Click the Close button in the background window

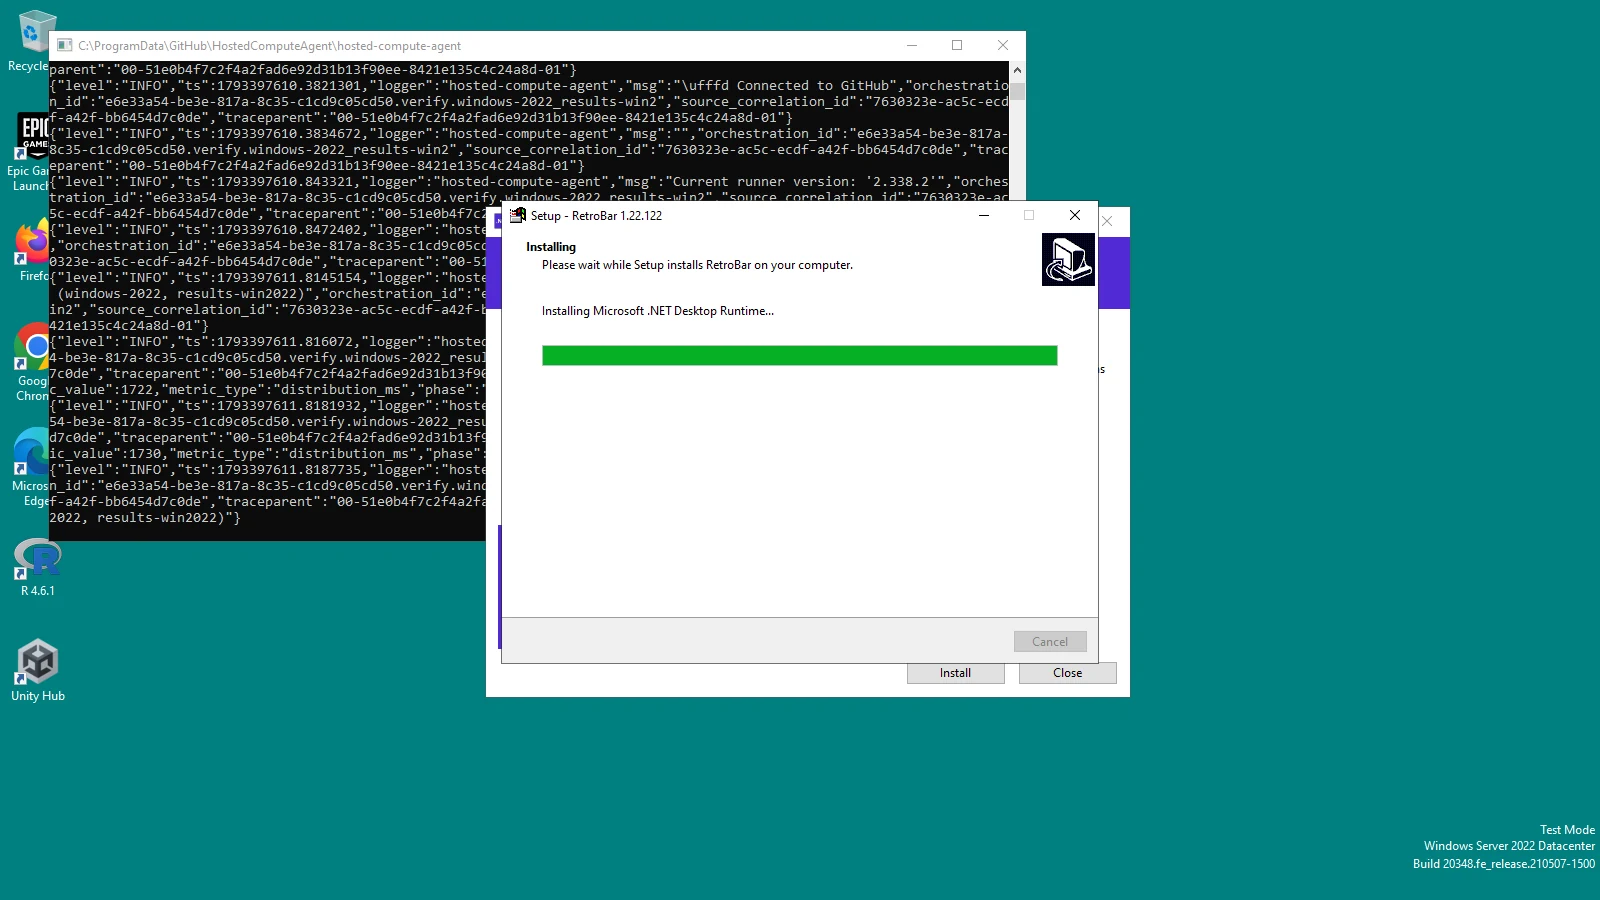tap(1067, 673)
